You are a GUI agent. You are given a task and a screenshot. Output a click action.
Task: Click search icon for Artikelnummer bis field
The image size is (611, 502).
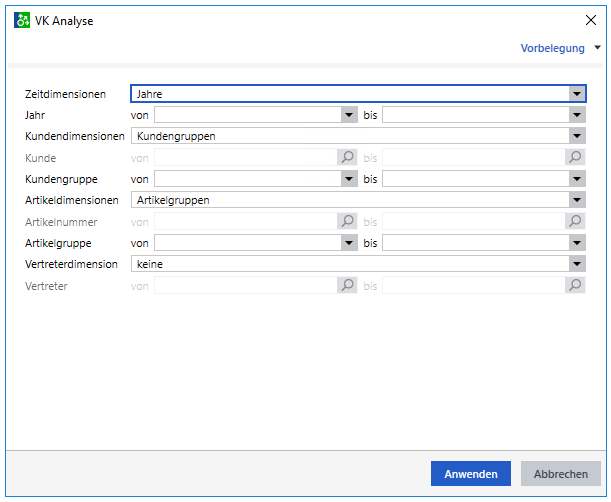575,221
